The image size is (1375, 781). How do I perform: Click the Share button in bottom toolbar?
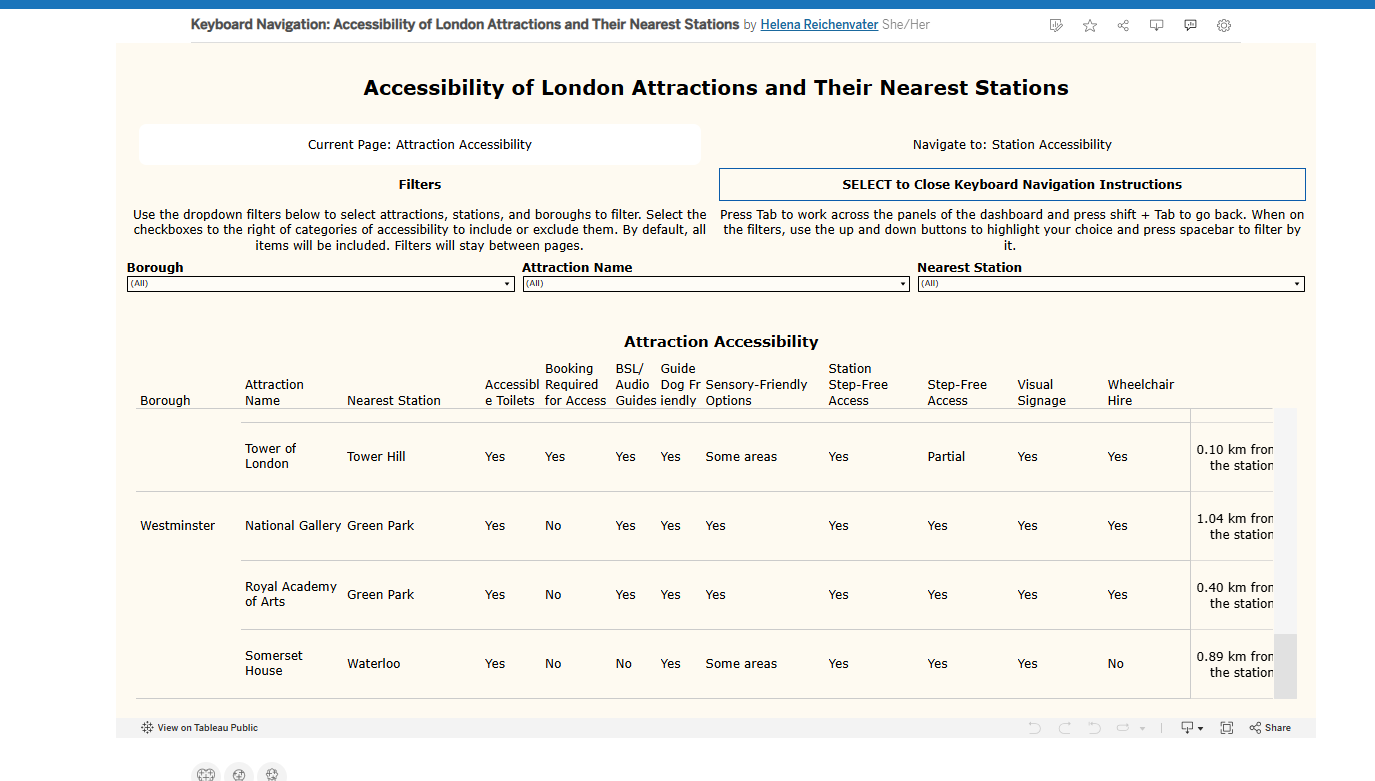click(x=1270, y=728)
